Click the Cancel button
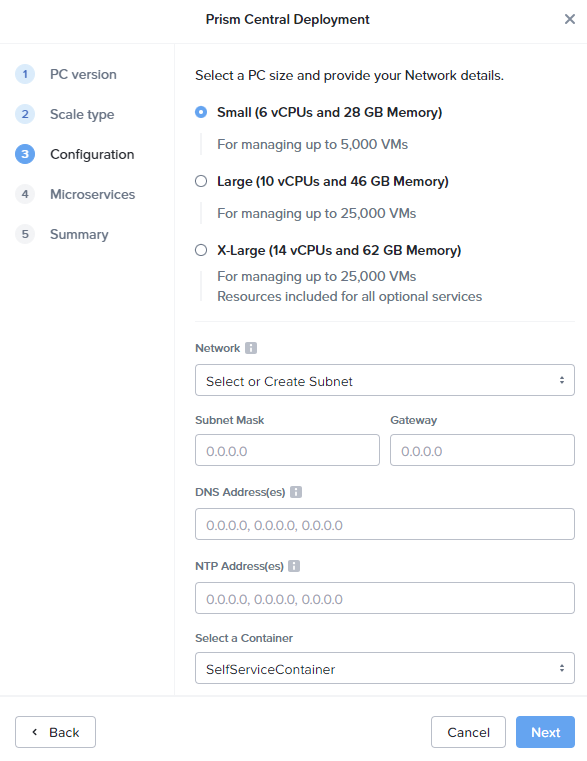 point(468,732)
